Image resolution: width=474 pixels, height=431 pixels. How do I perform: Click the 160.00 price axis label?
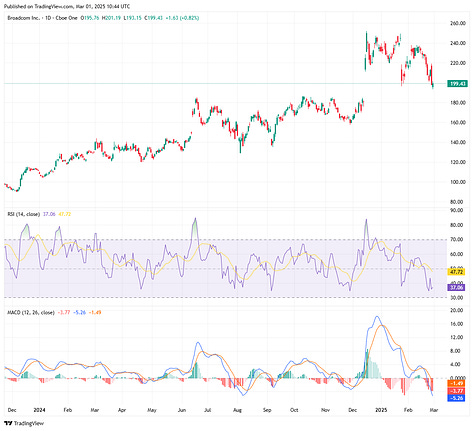tap(457, 123)
